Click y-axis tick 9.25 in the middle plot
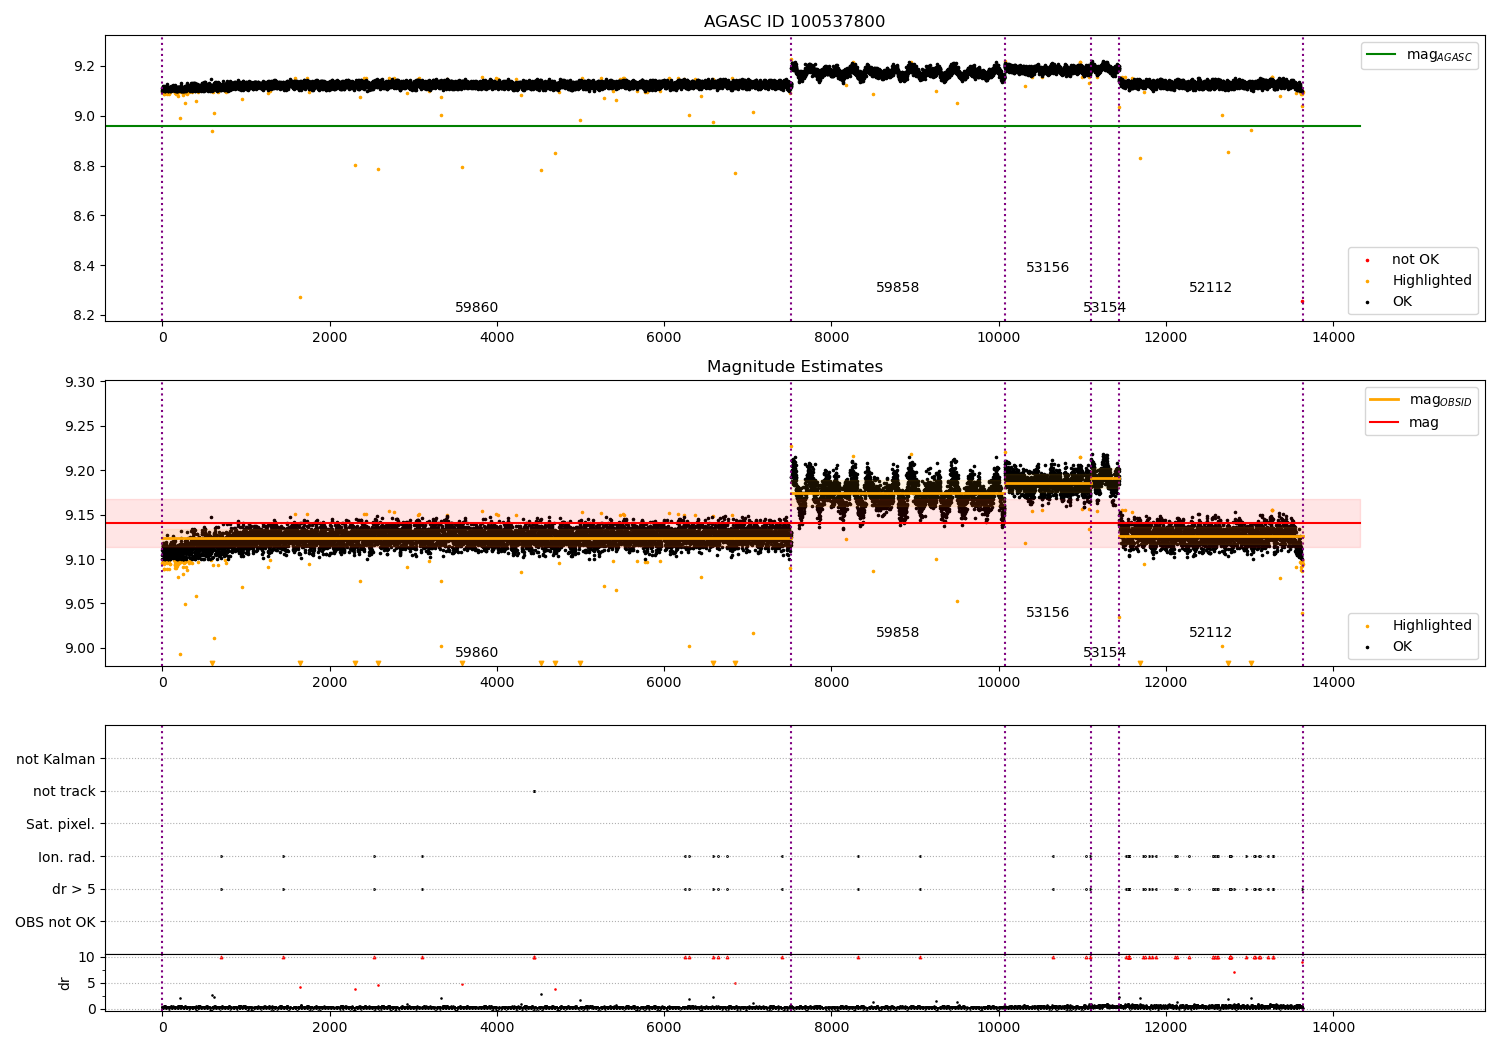 pyautogui.click(x=80, y=427)
